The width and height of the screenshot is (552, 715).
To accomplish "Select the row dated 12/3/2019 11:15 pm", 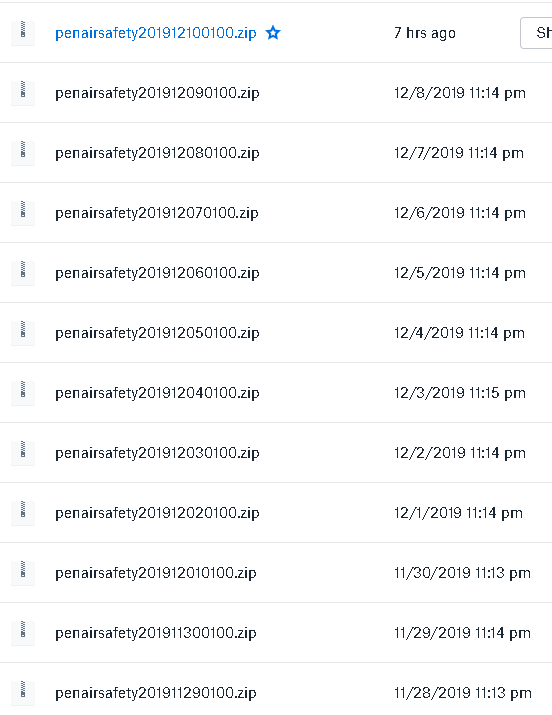I will [x=276, y=393].
